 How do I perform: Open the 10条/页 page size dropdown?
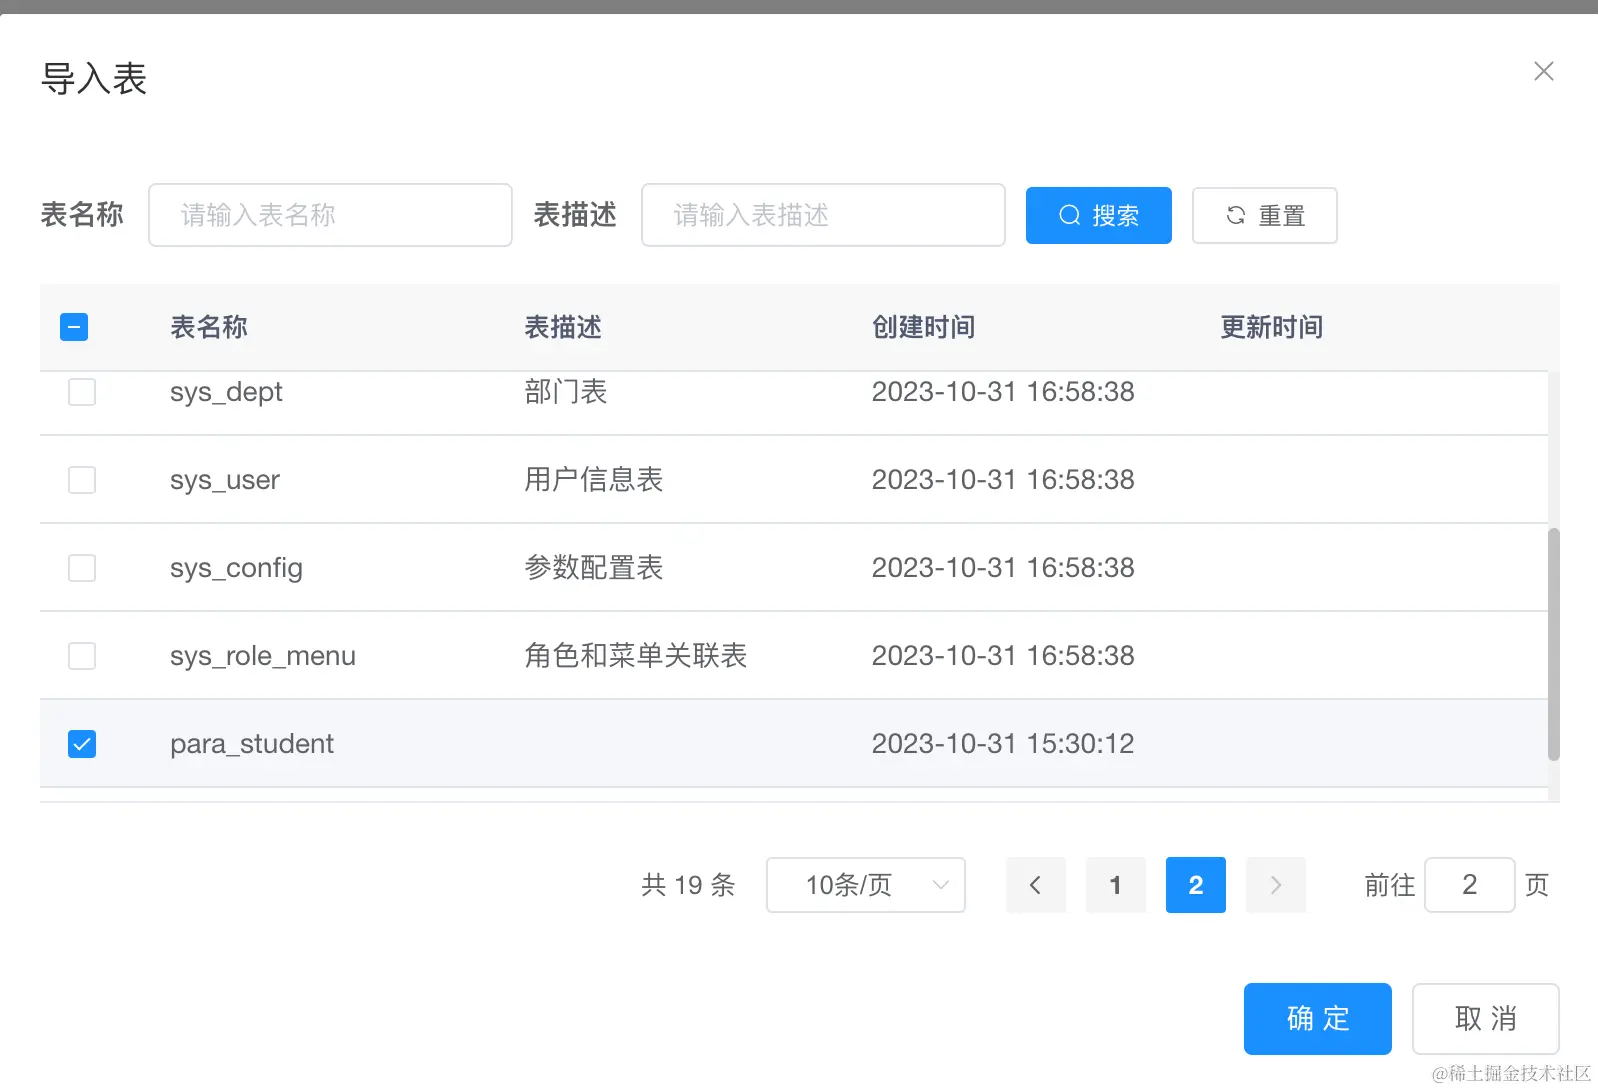865,885
